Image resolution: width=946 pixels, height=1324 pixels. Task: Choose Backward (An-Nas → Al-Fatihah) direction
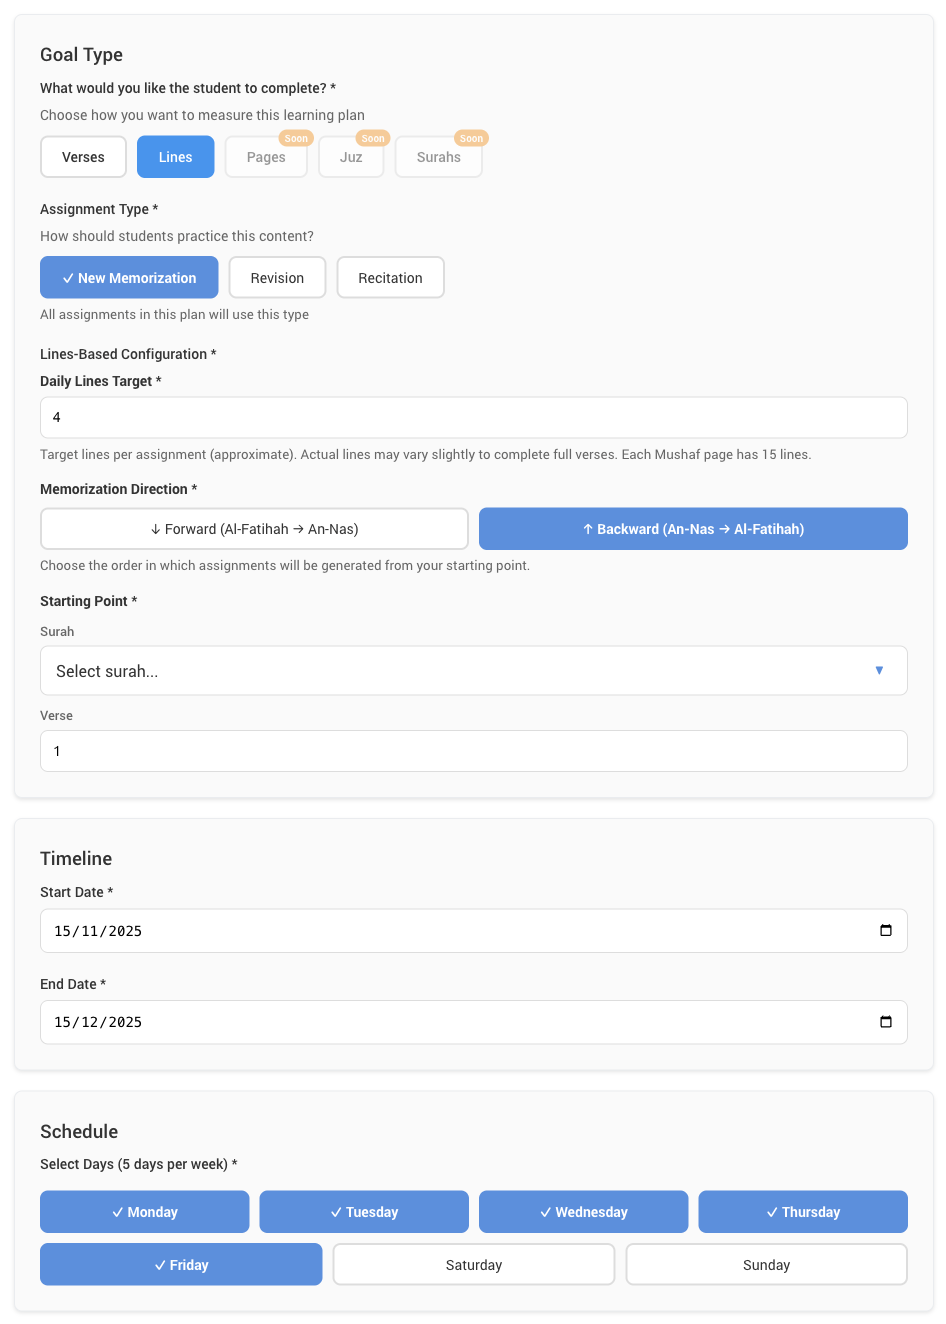point(693,529)
